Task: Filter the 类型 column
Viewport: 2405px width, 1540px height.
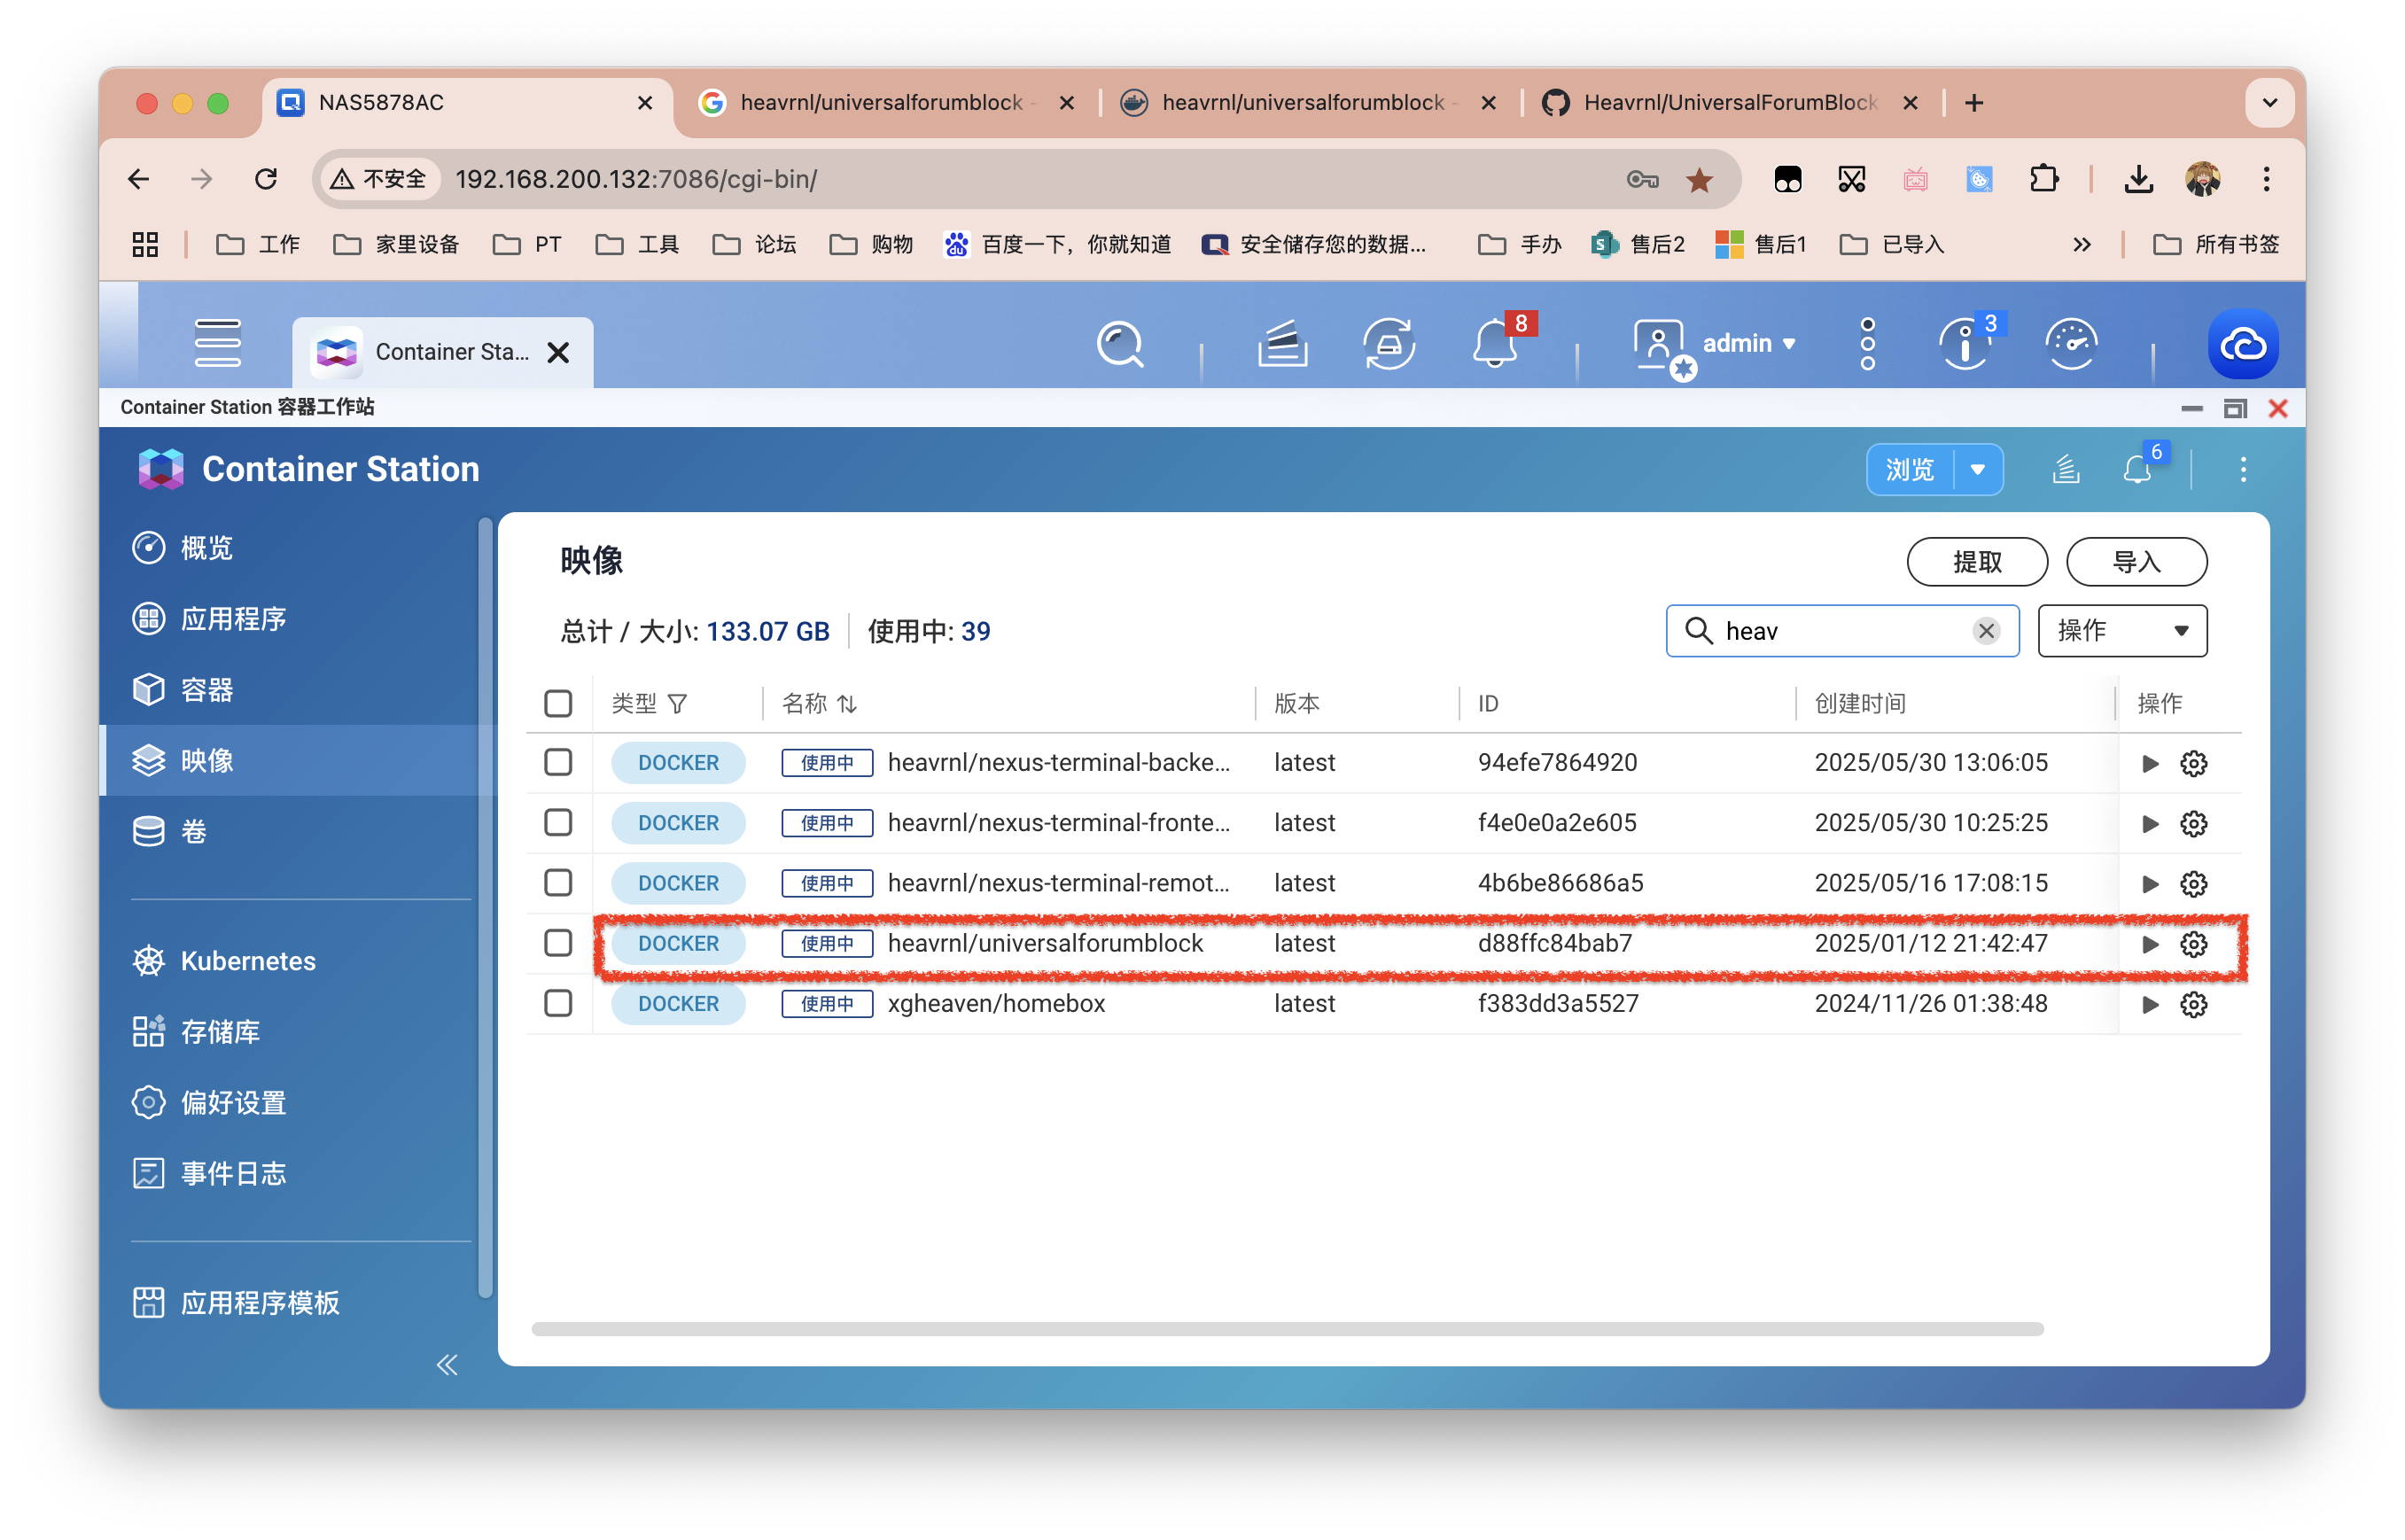Action: 677,704
